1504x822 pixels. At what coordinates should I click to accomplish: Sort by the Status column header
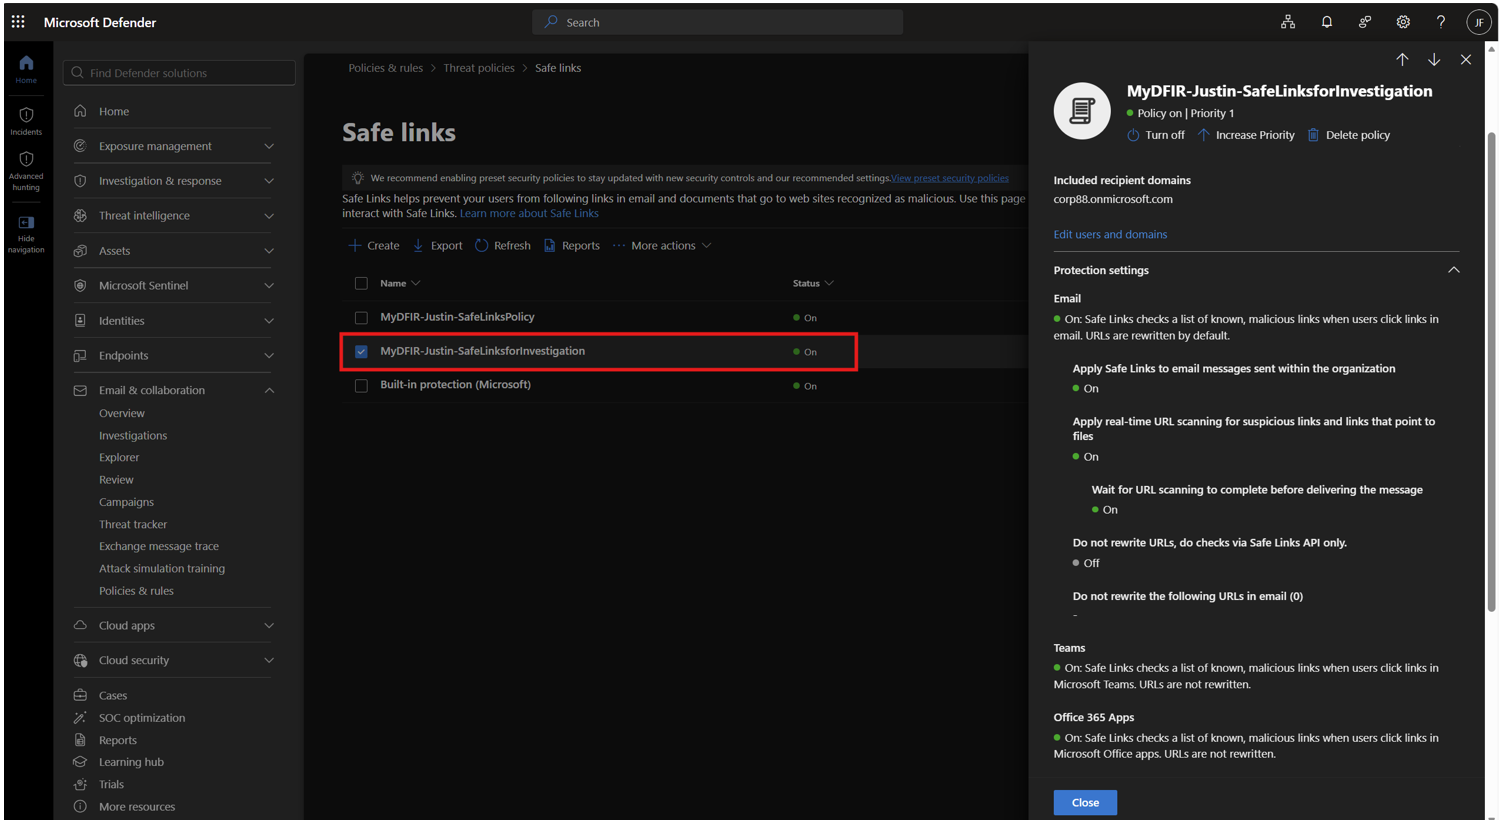[813, 283]
